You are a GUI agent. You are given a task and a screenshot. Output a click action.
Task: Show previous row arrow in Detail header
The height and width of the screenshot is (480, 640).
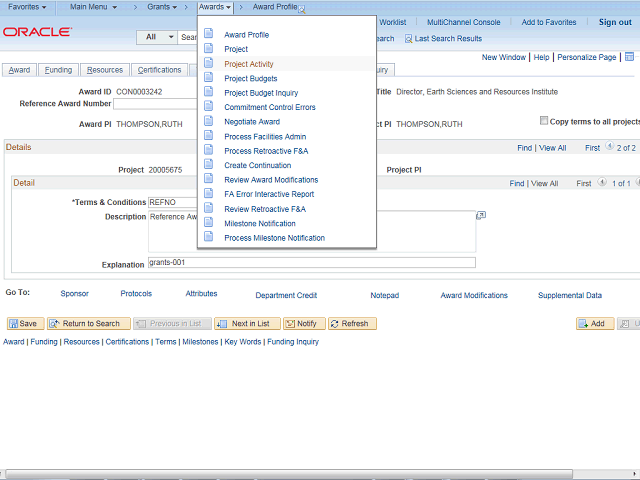coord(602,182)
